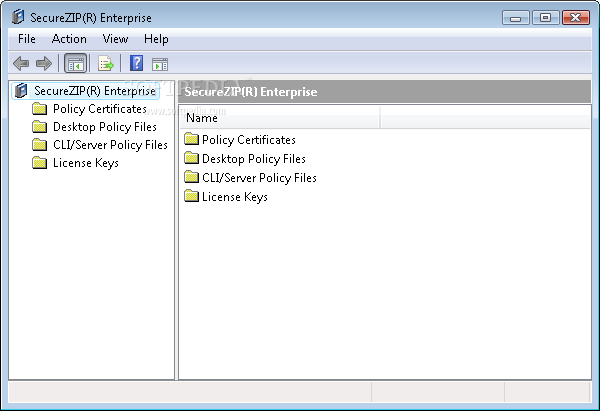The width and height of the screenshot is (600, 411).
Task: Click License Keys folder icon in list pane
Action: [x=191, y=196]
